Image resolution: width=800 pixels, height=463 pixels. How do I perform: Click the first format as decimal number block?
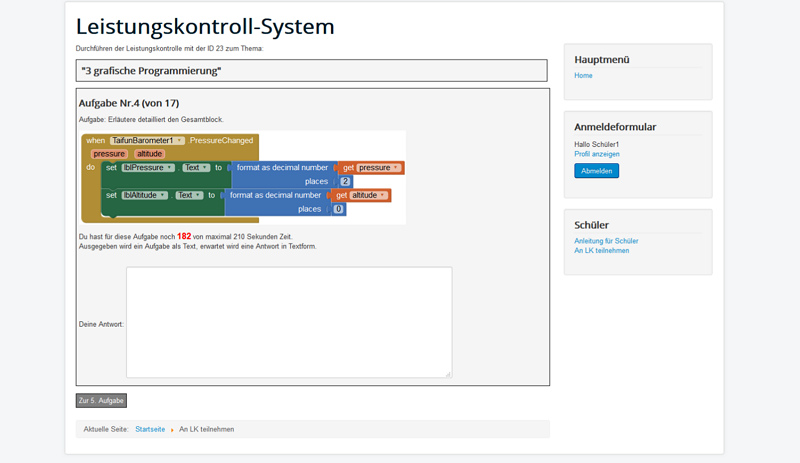coord(282,168)
